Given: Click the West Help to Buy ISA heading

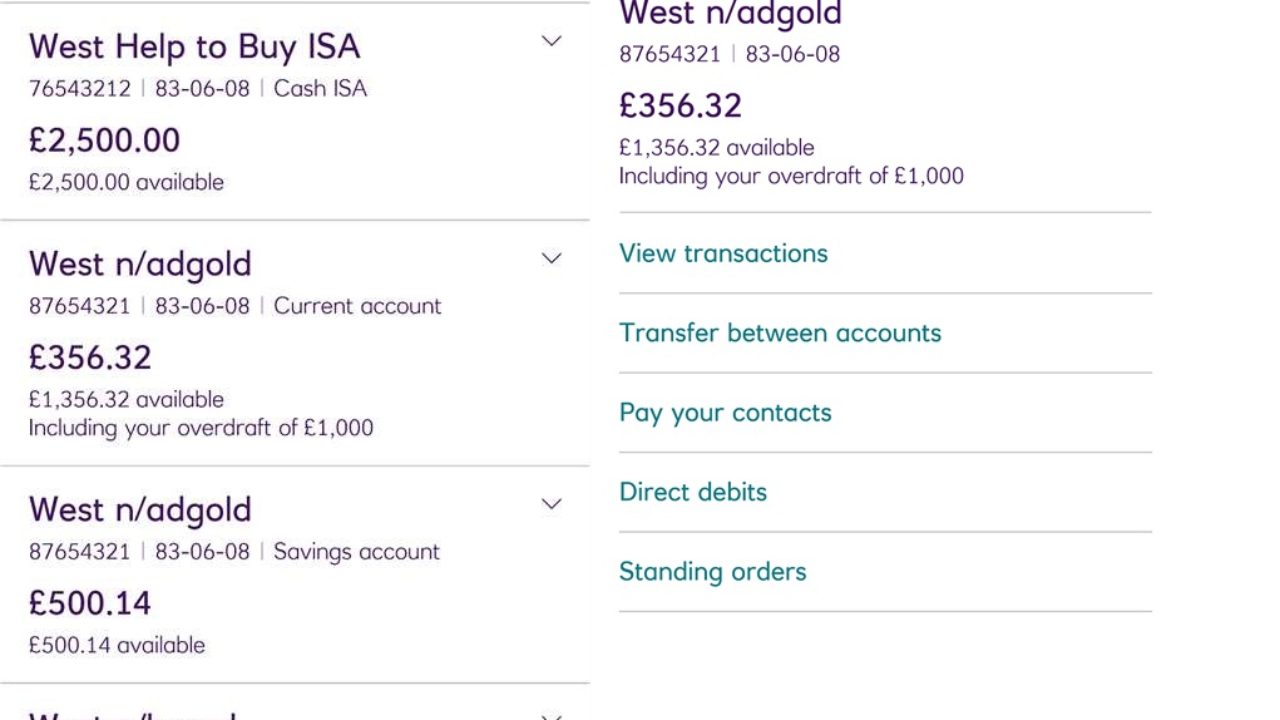Looking at the screenshot, I should point(194,46).
